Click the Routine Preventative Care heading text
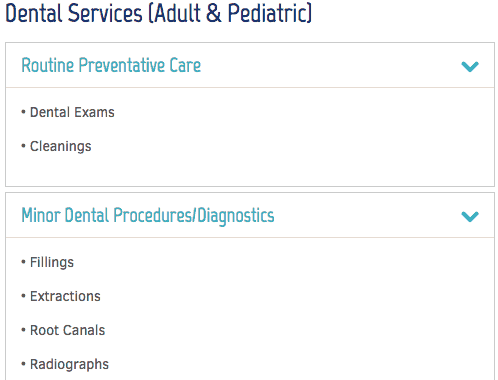The height and width of the screenshot is (380, 498). [x=111, y=65]
